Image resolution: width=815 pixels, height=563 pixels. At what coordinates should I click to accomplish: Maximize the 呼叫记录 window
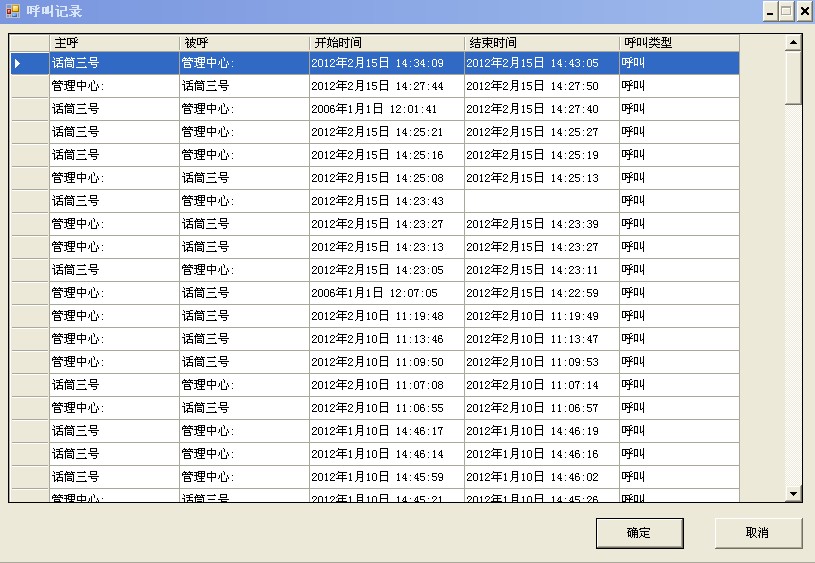point(786,12)
